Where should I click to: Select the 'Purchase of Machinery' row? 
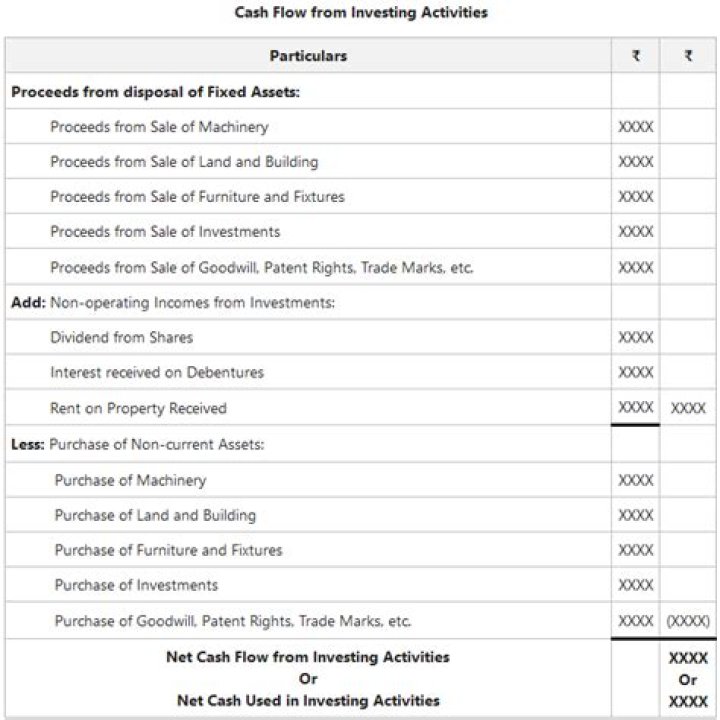(x=130, y=480)
